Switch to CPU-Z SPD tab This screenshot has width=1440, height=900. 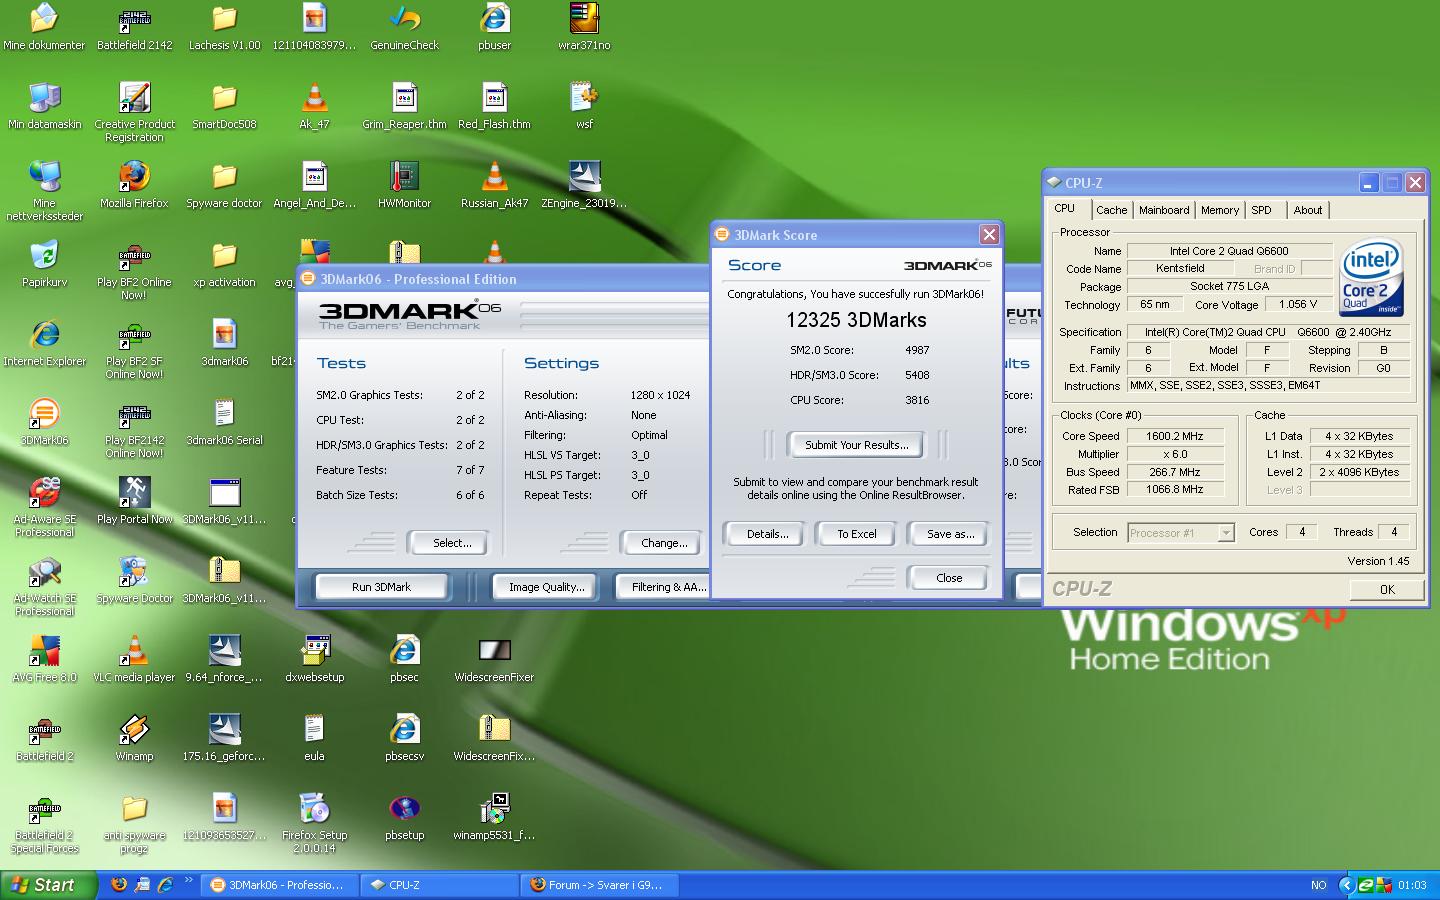1262,210
